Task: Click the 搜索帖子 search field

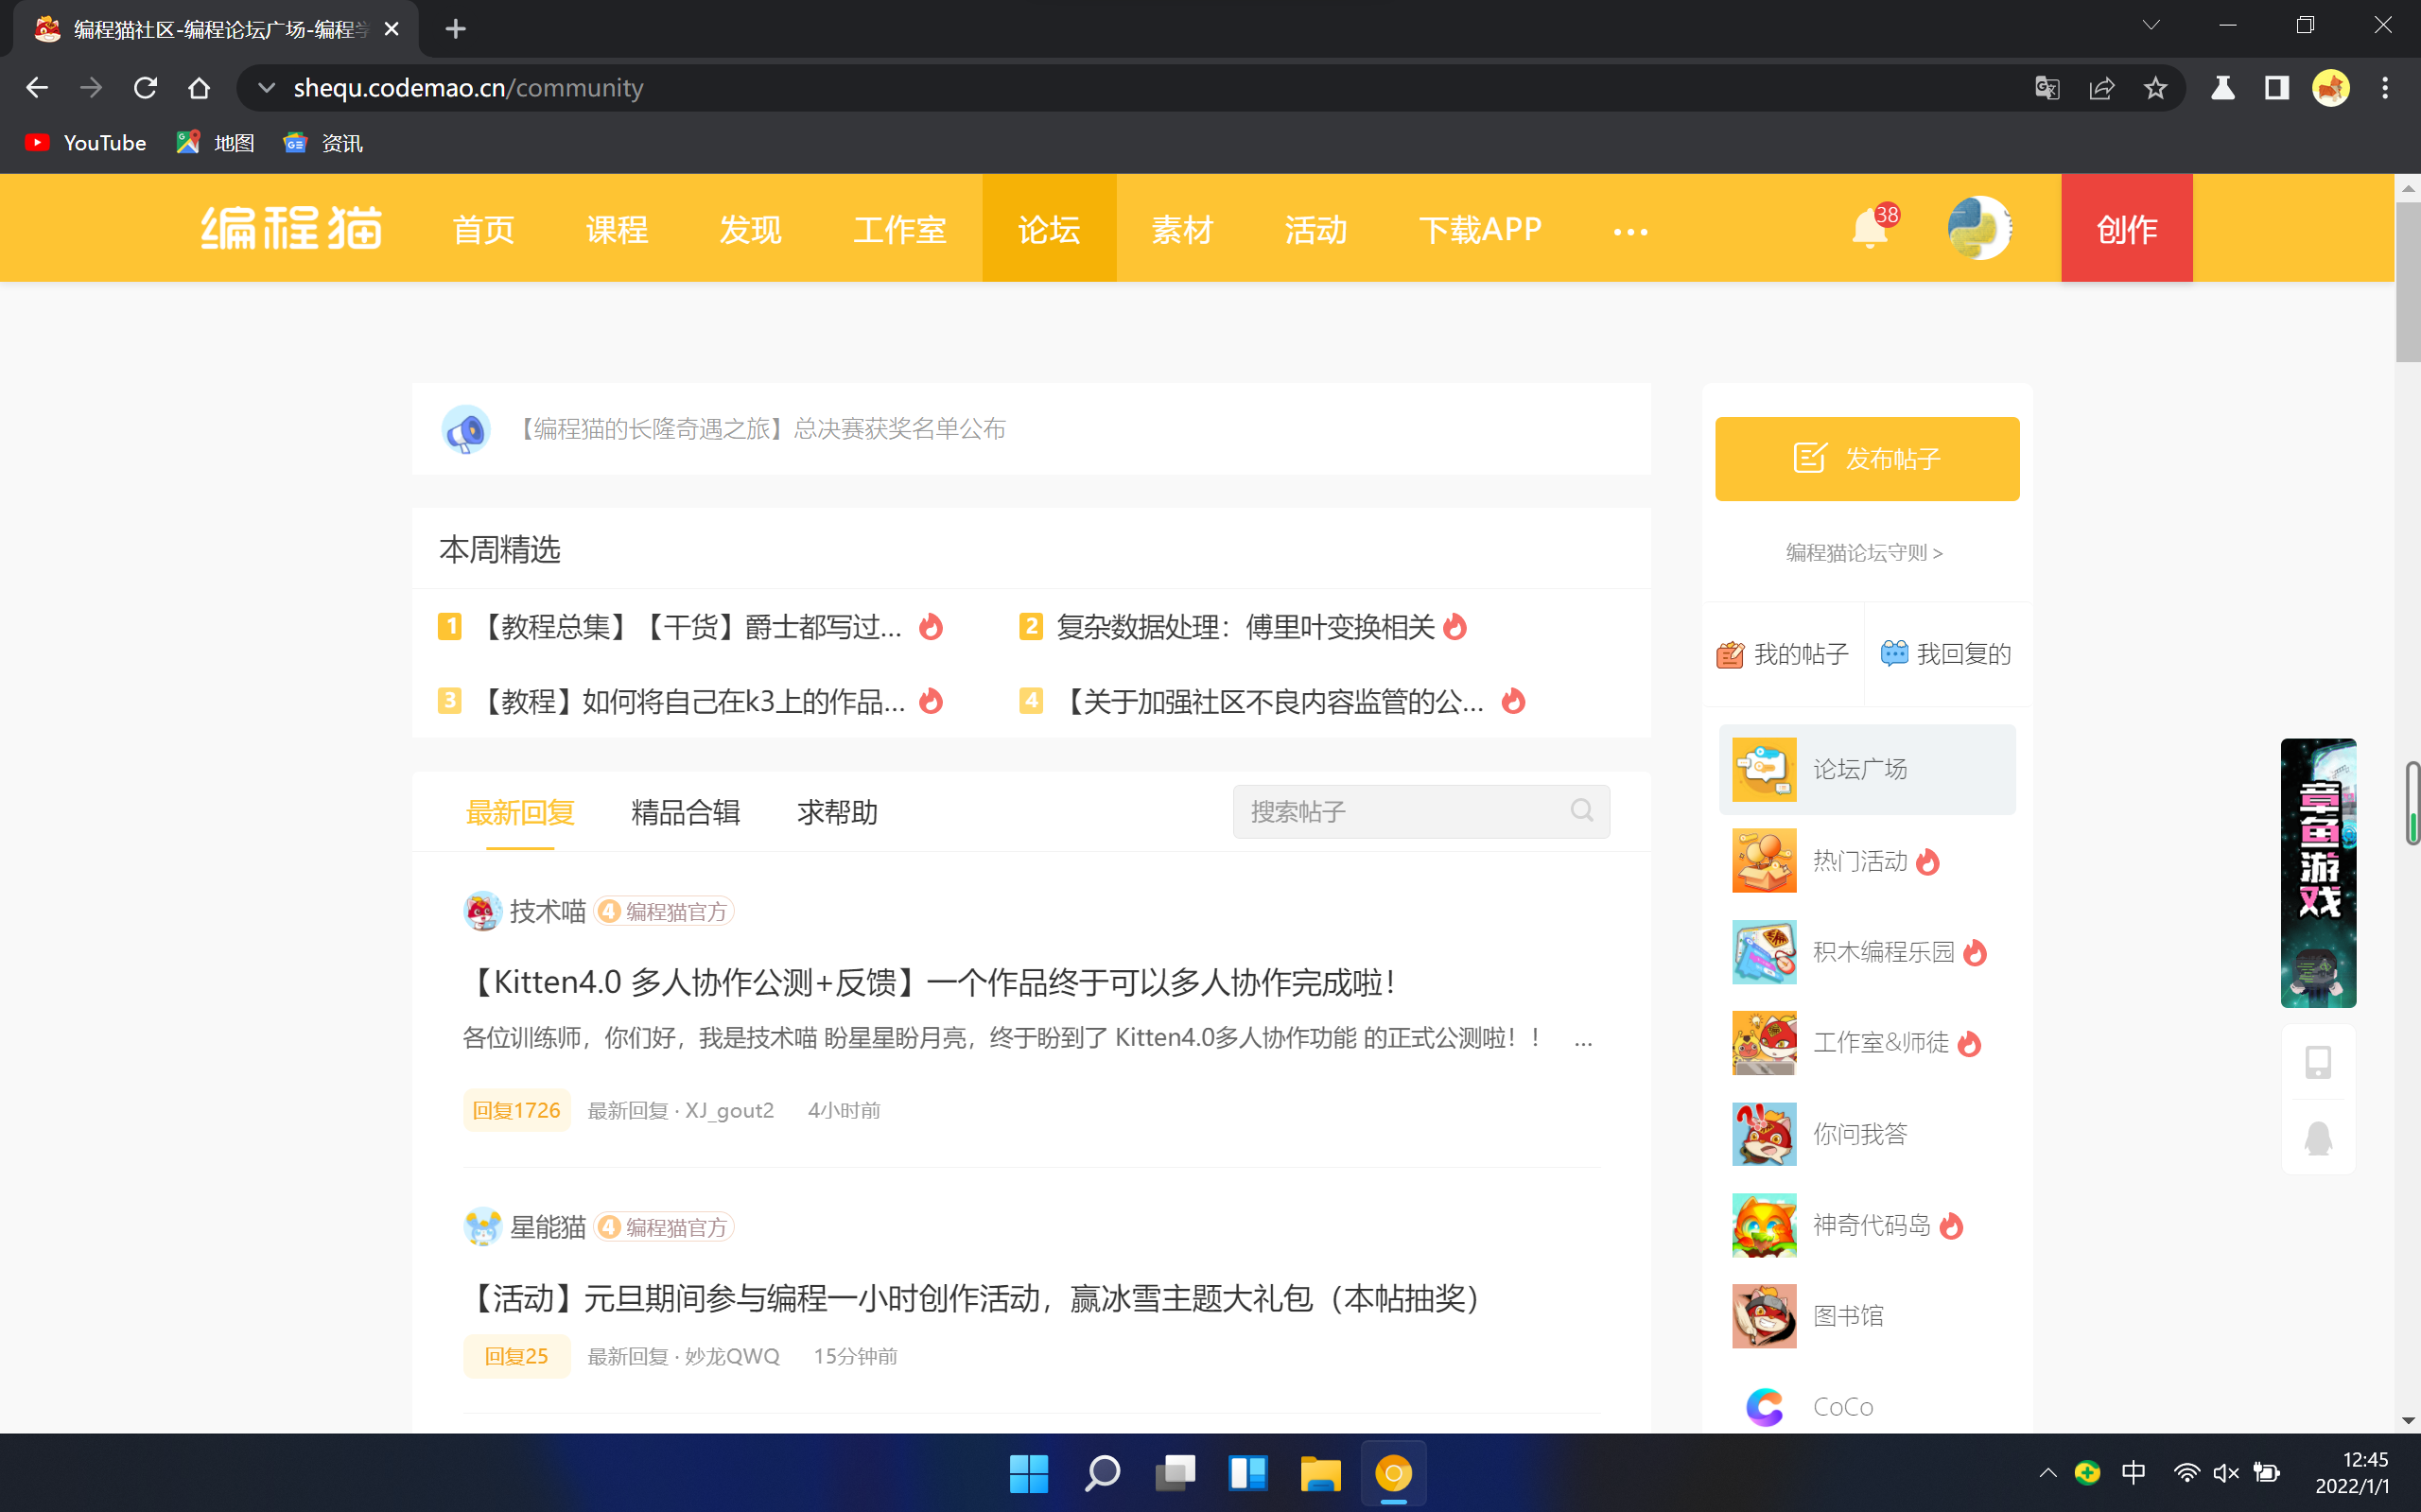Action: (x=1421, y=811)
